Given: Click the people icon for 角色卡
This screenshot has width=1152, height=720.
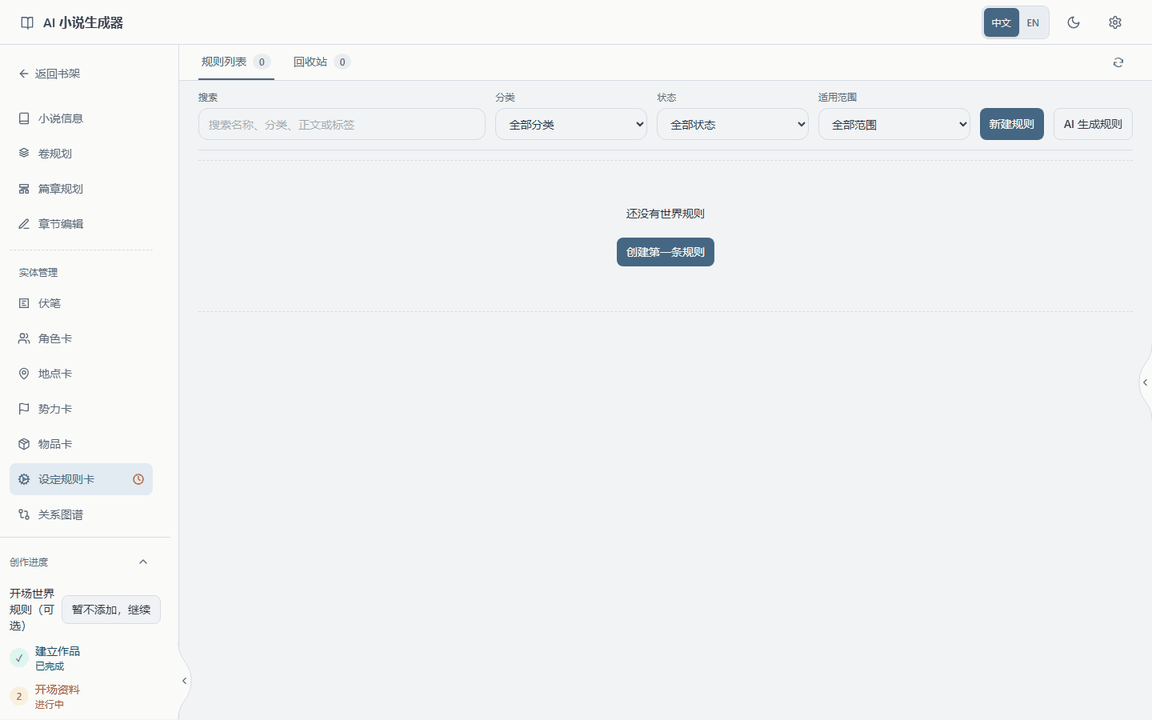Looking at the screenshot, I should pyautogui.click(x=24, y=339).
